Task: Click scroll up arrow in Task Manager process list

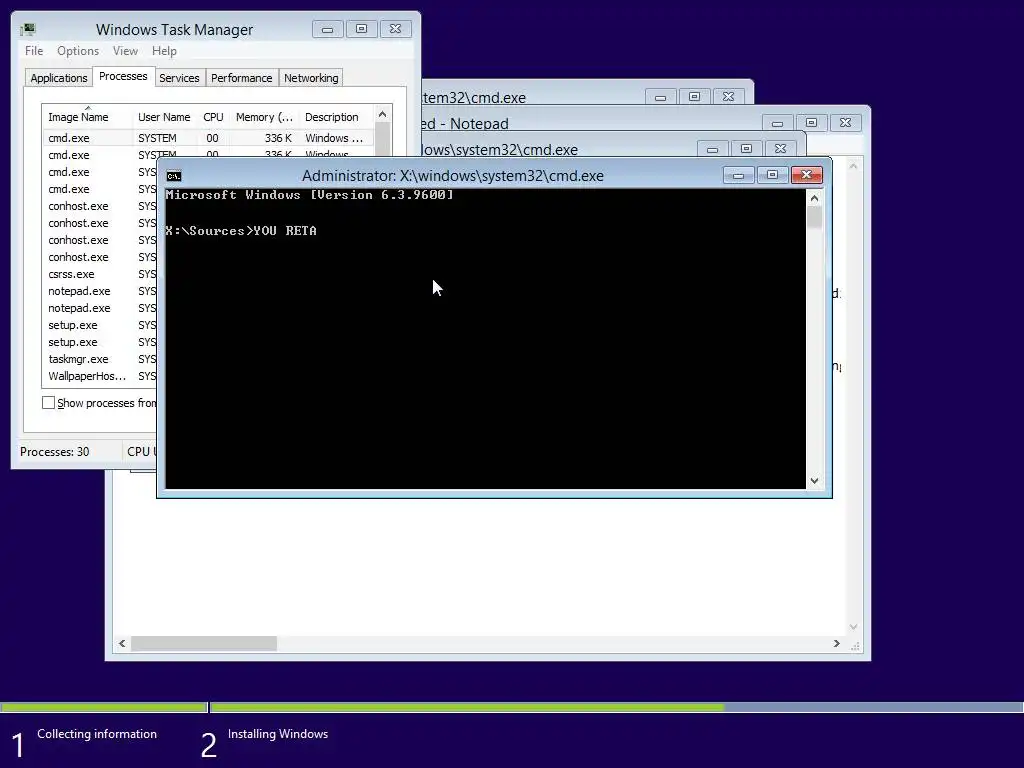Action: point(383,114)
